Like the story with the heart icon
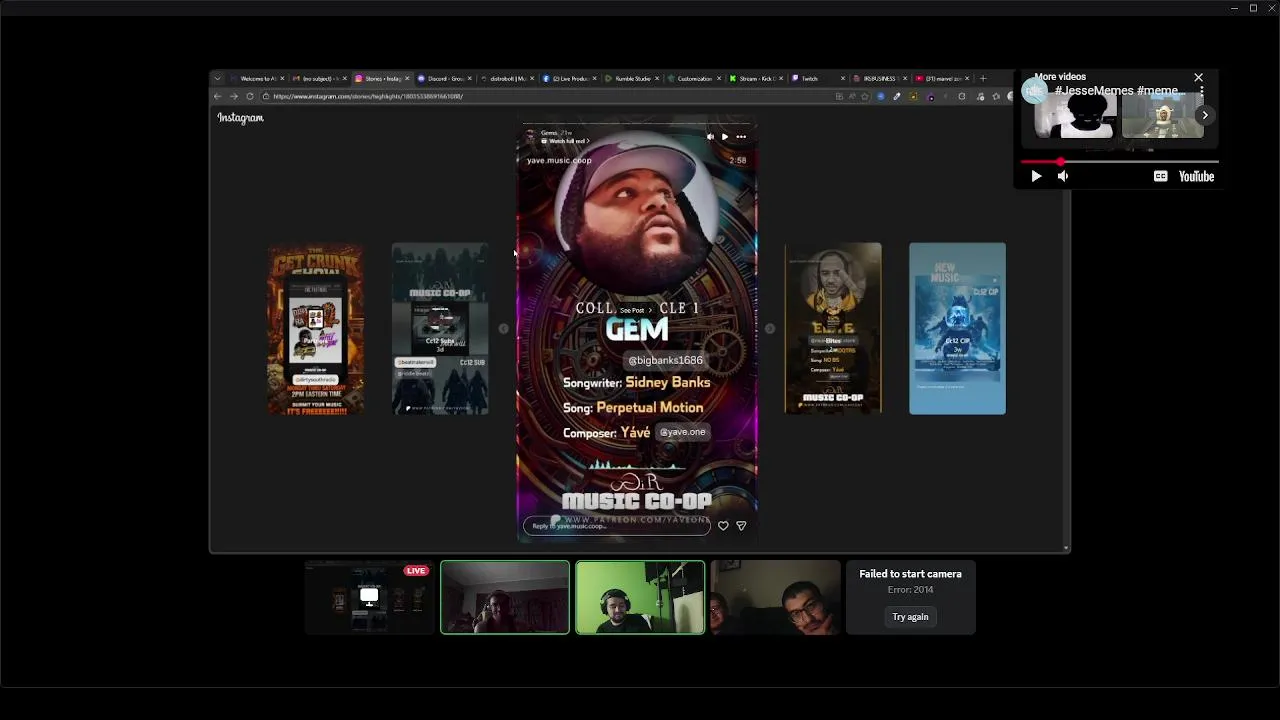The height and width of the screenshot is (720, 1280). [723, 526]
